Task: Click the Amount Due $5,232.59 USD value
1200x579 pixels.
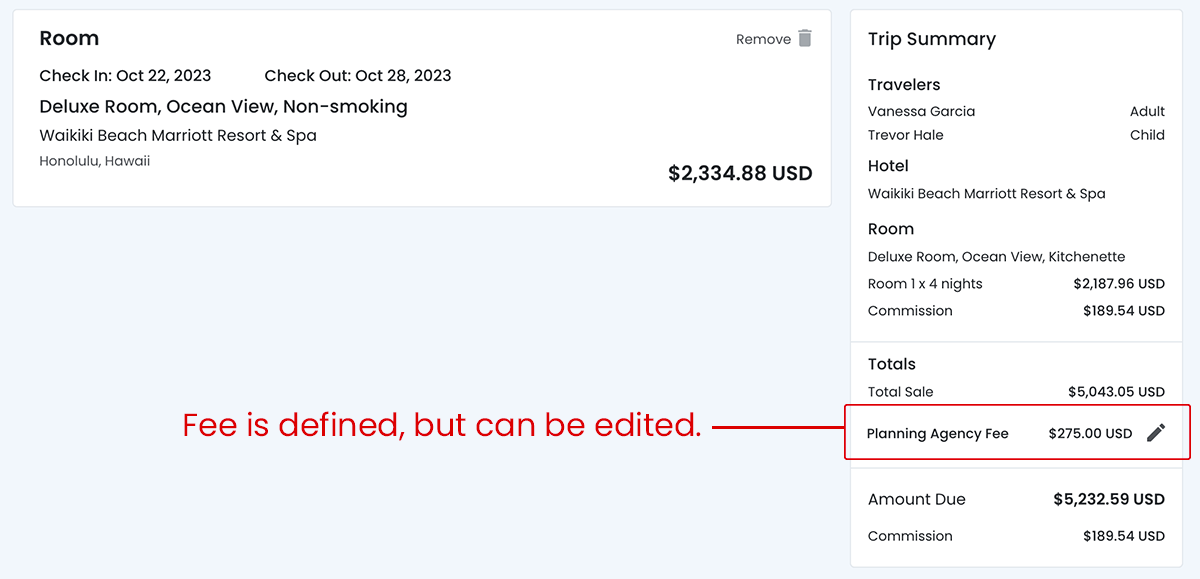Action: coord(1109,499)
